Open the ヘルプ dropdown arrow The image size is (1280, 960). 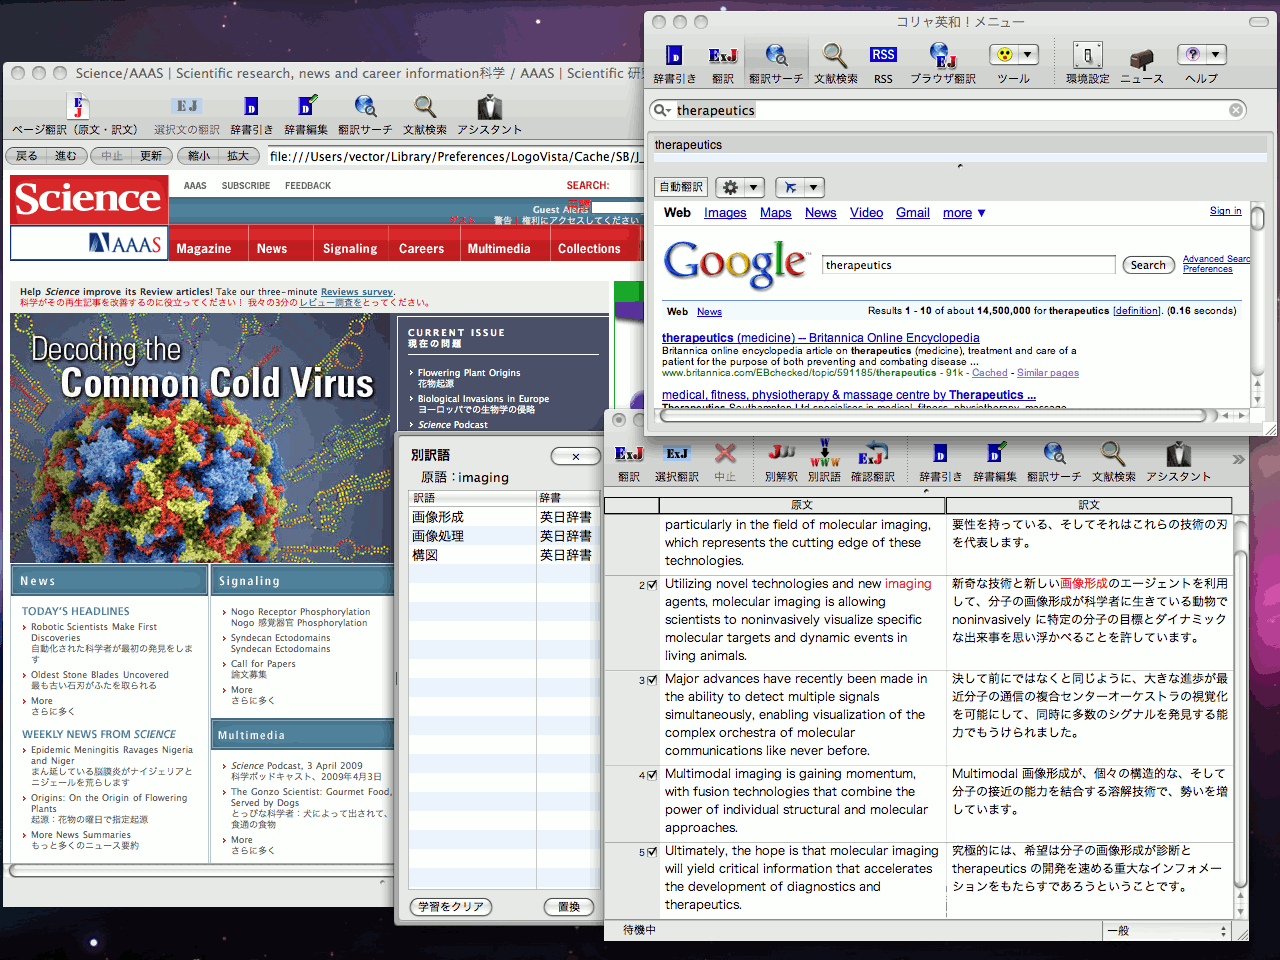point(1216,55)
